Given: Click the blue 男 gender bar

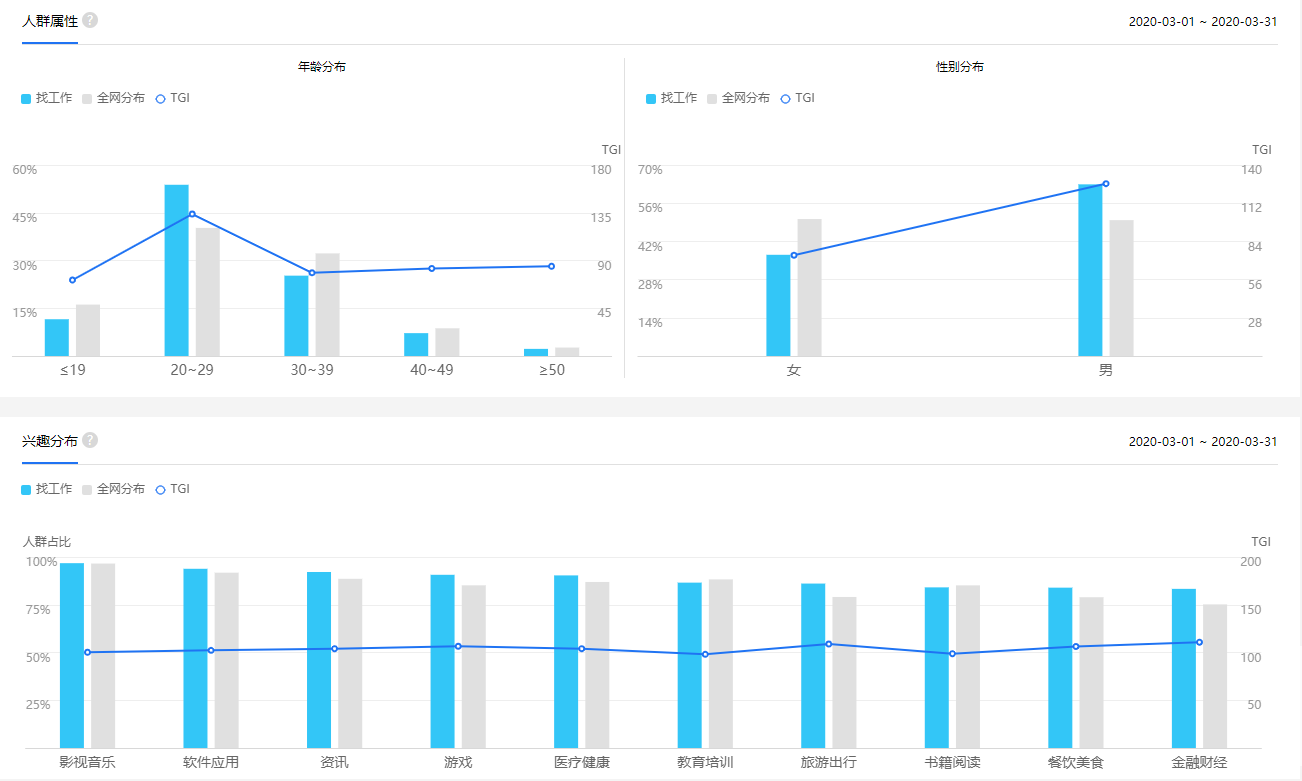Looking at the screenshot, I should click(1090, 270).
